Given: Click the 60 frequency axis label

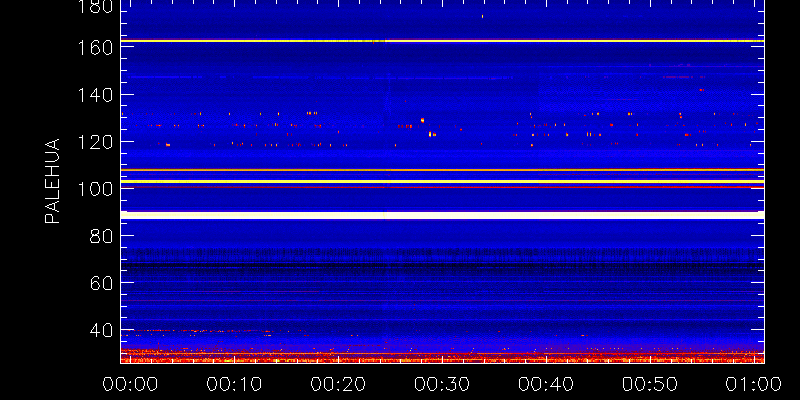Looking at the screenshot, I should click(x=101, y=283).
